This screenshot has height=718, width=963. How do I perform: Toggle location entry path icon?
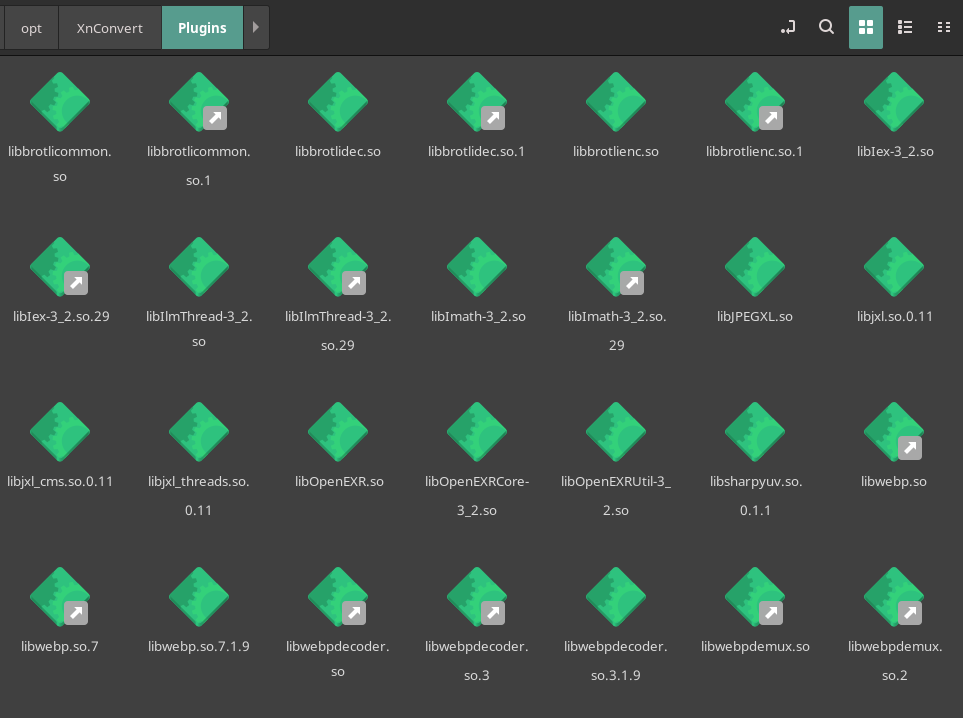tap(788, 28)
